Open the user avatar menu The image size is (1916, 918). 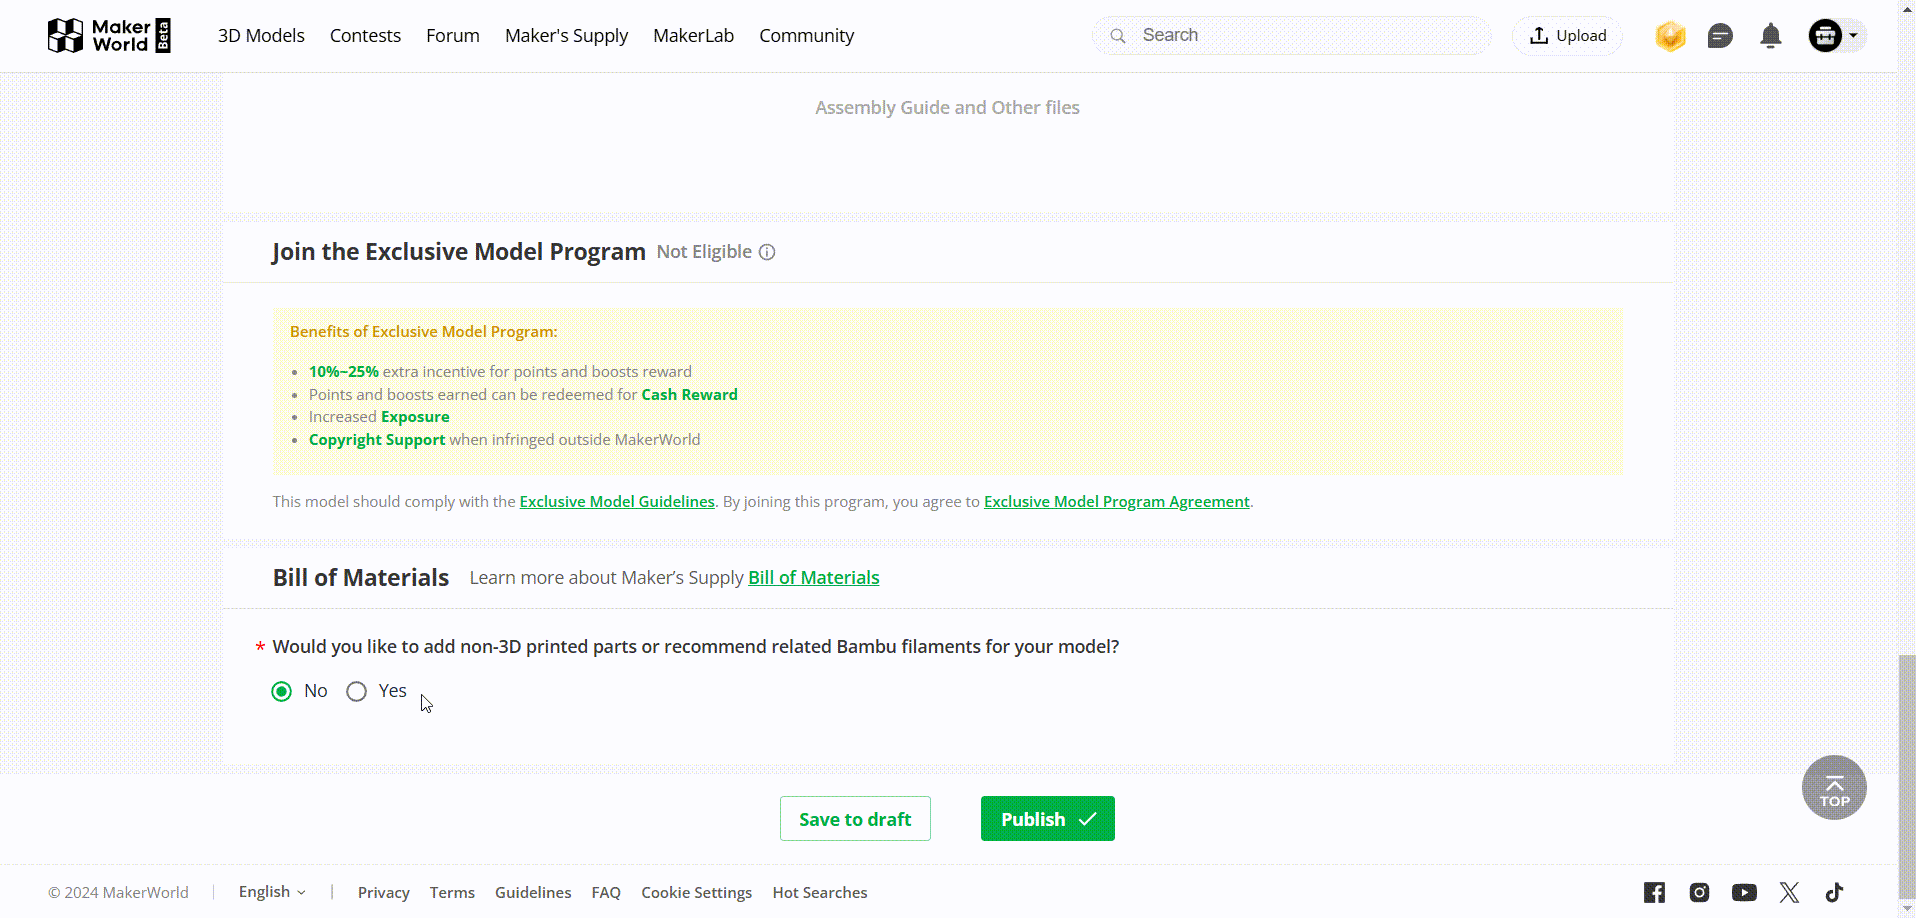click(x=1836, y=36)
